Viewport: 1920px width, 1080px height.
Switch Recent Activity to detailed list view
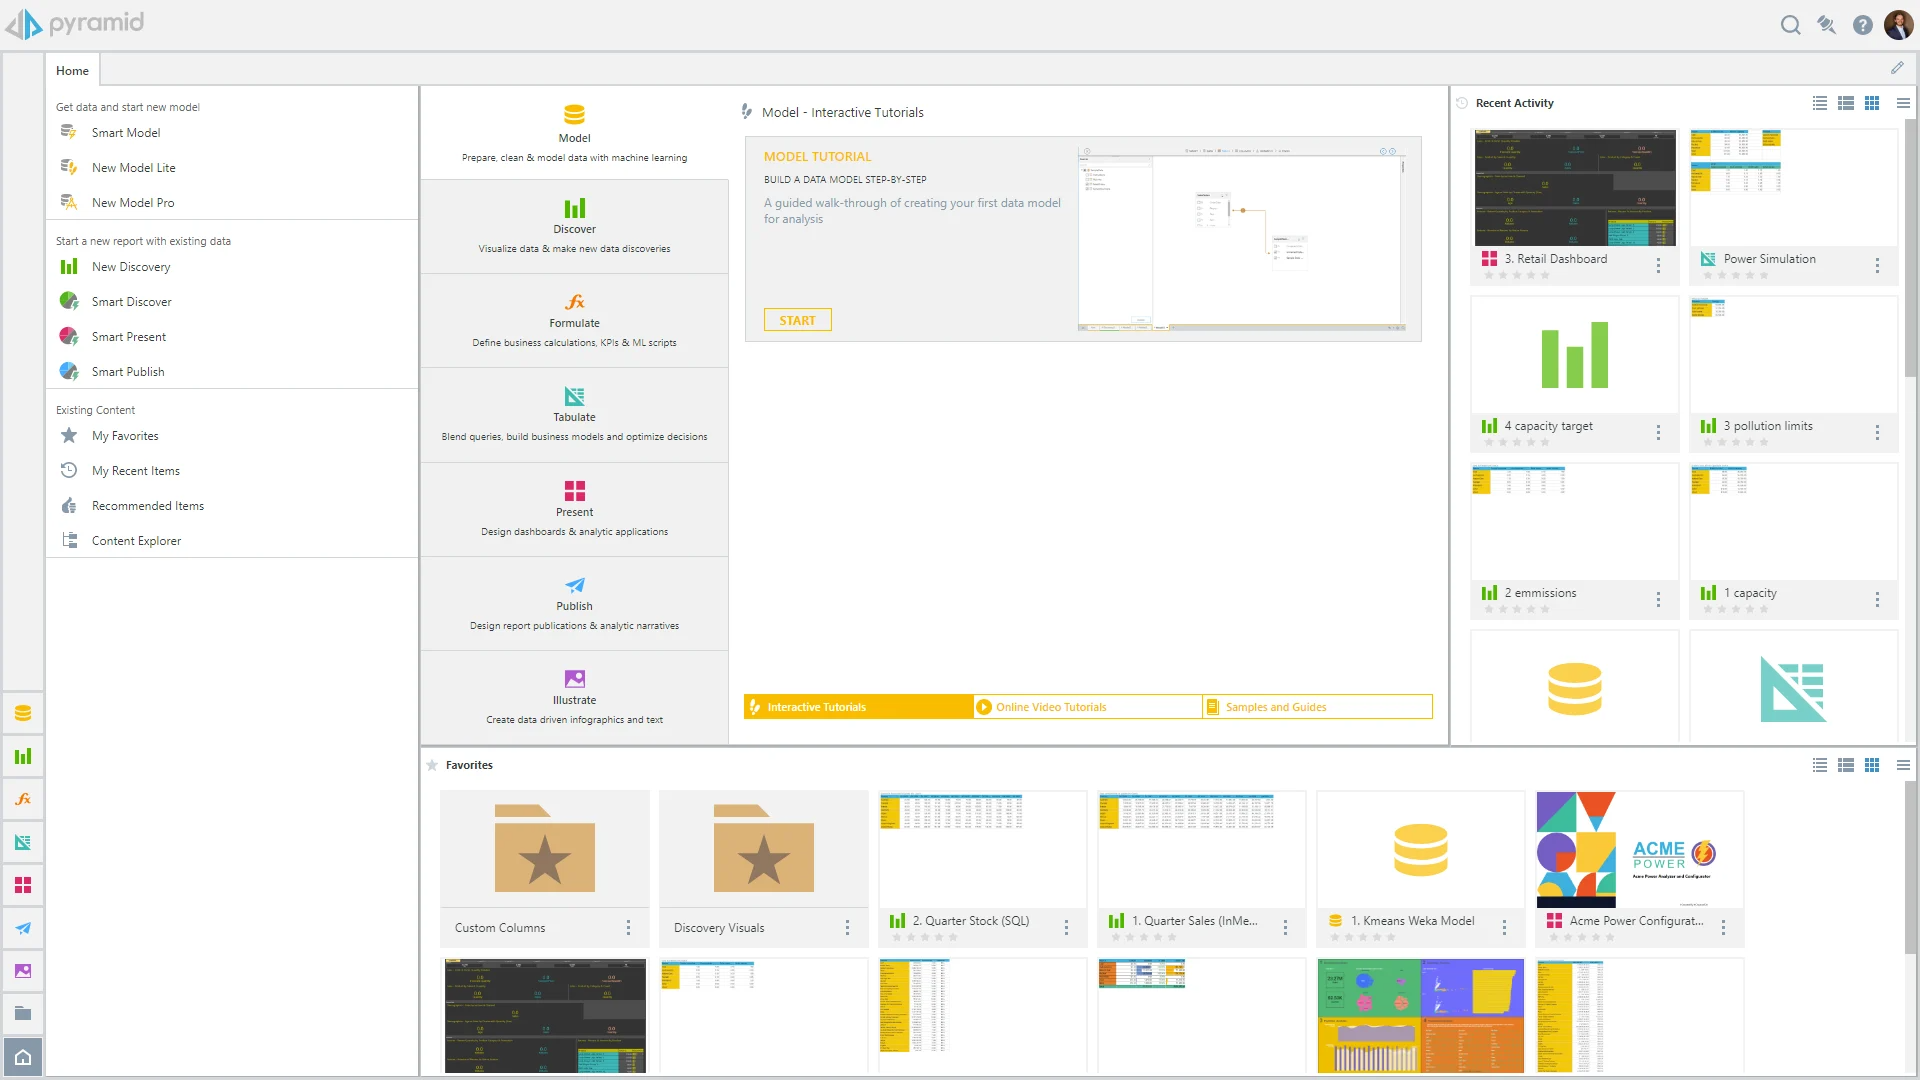point(1847,103)
